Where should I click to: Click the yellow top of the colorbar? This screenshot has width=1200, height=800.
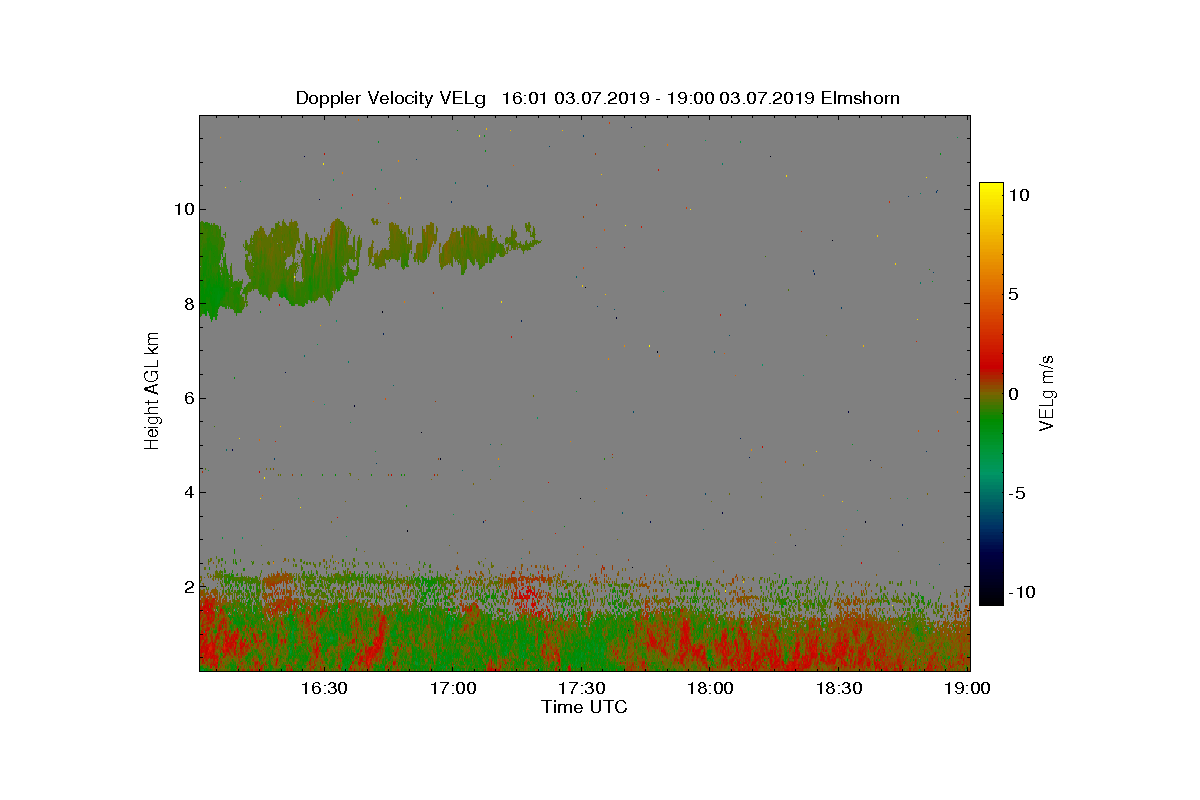coord(991,192)
